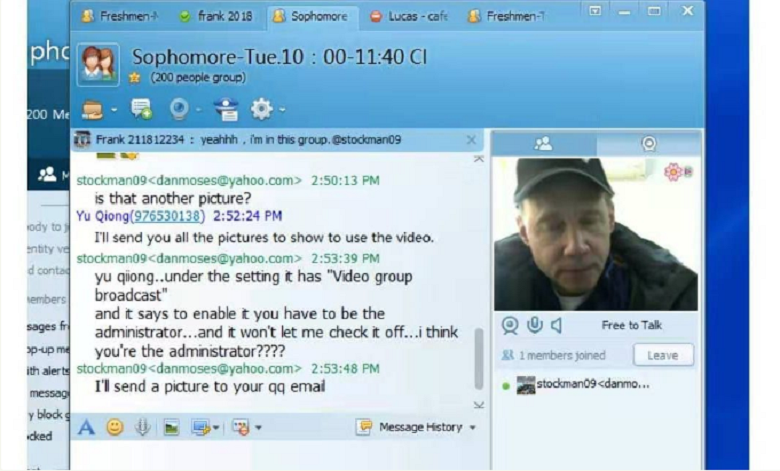780x471 pixels.
Task: Toggle the webcam icon under video
Action: (x=510, y=325)
